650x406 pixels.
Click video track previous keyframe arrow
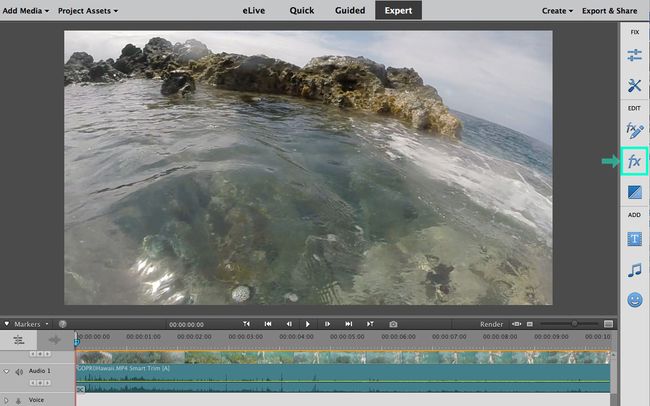[33, 354]
